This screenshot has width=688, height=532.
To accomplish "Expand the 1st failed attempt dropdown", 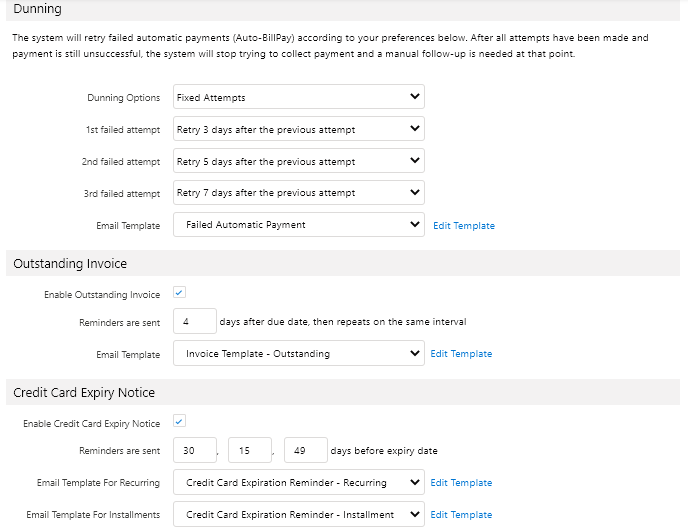I will click(298, 129).
